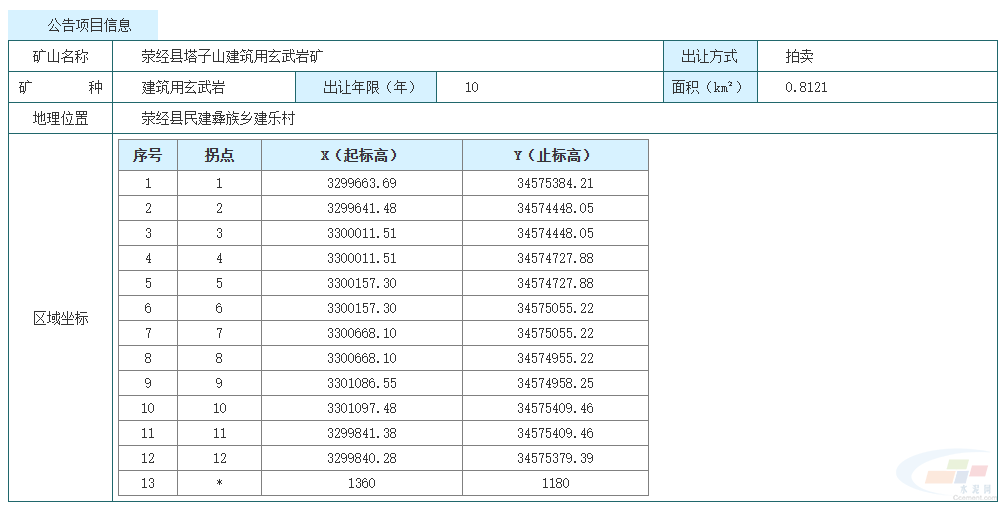Click the 出让方式 header cell
The image size is (1007, 510).
pyautogui.click(x=710, y=57)
